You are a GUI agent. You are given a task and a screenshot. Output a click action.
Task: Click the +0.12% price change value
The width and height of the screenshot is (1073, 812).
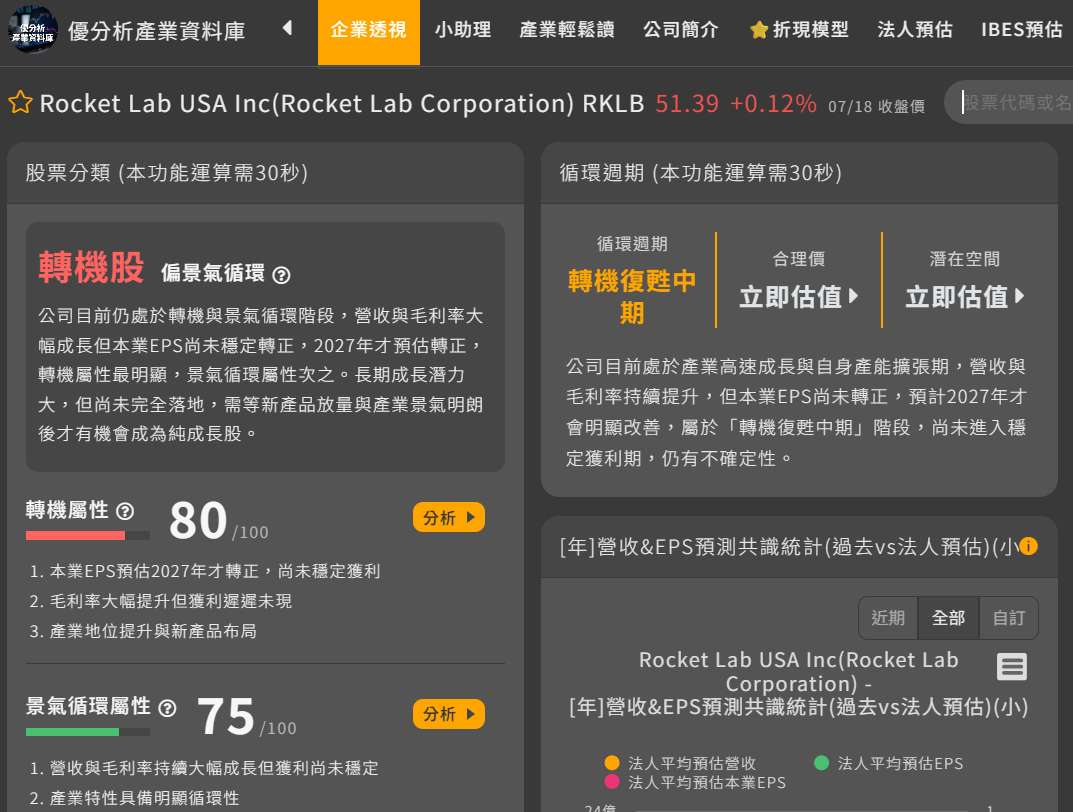pos(773,103)
